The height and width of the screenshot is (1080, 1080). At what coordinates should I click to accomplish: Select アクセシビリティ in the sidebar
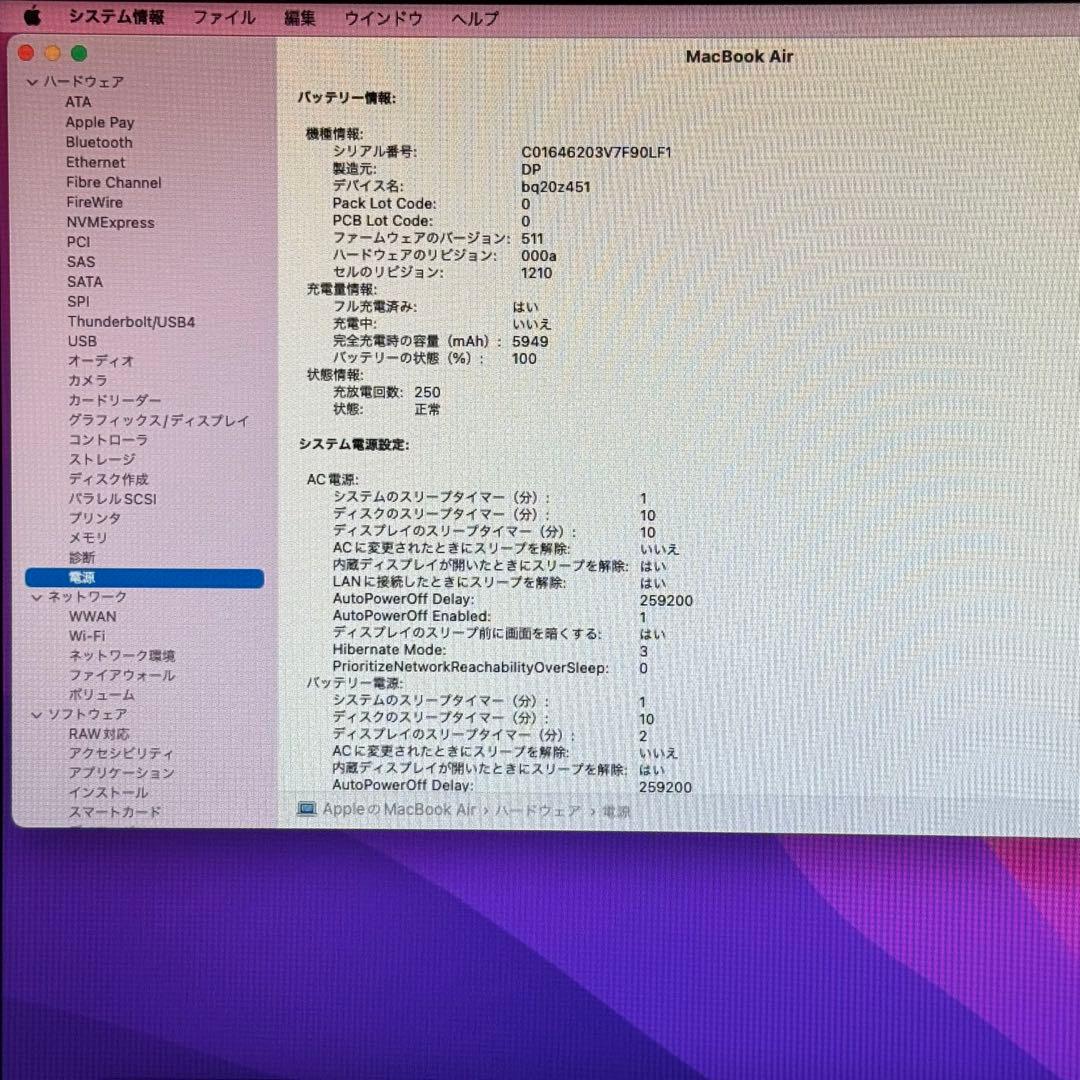(x=121, y=754)
